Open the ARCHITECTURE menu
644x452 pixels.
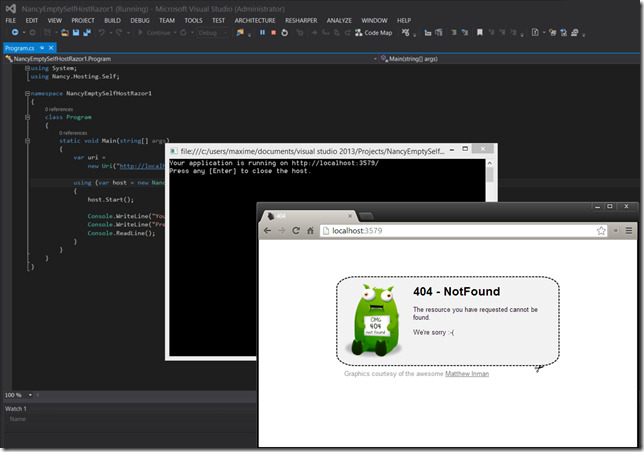pyautogui.click(x=255, y=20)
